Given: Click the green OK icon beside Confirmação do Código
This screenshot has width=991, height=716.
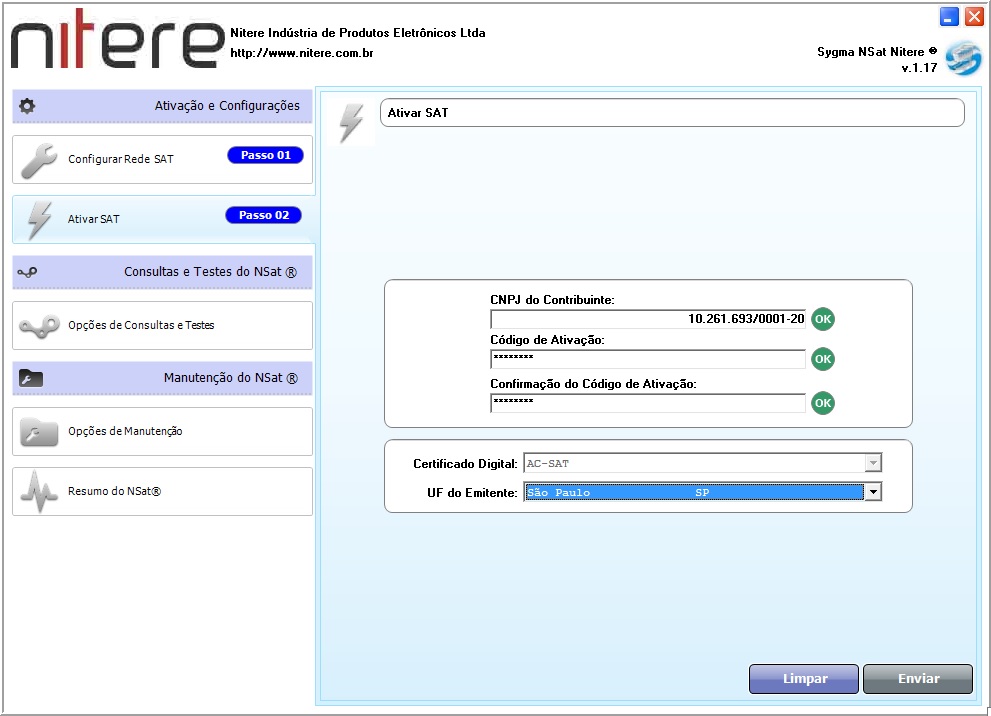Looking at the screenshot, I should (x=823, y=403).
